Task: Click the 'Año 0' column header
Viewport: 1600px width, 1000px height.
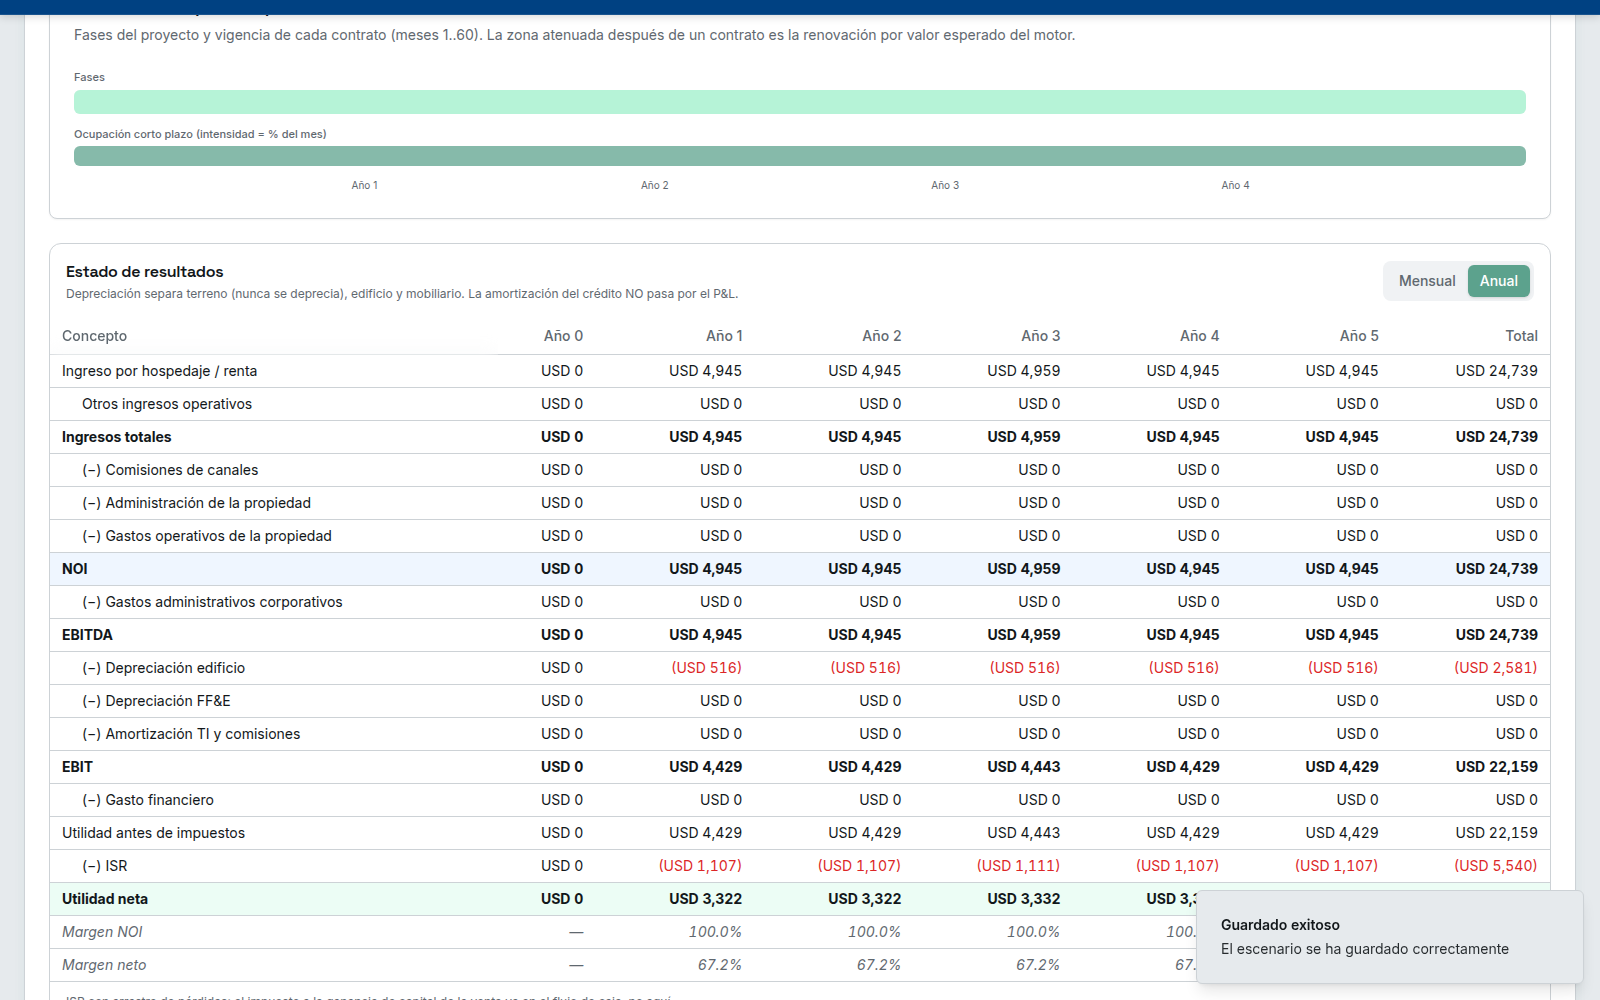Action: 563,336
